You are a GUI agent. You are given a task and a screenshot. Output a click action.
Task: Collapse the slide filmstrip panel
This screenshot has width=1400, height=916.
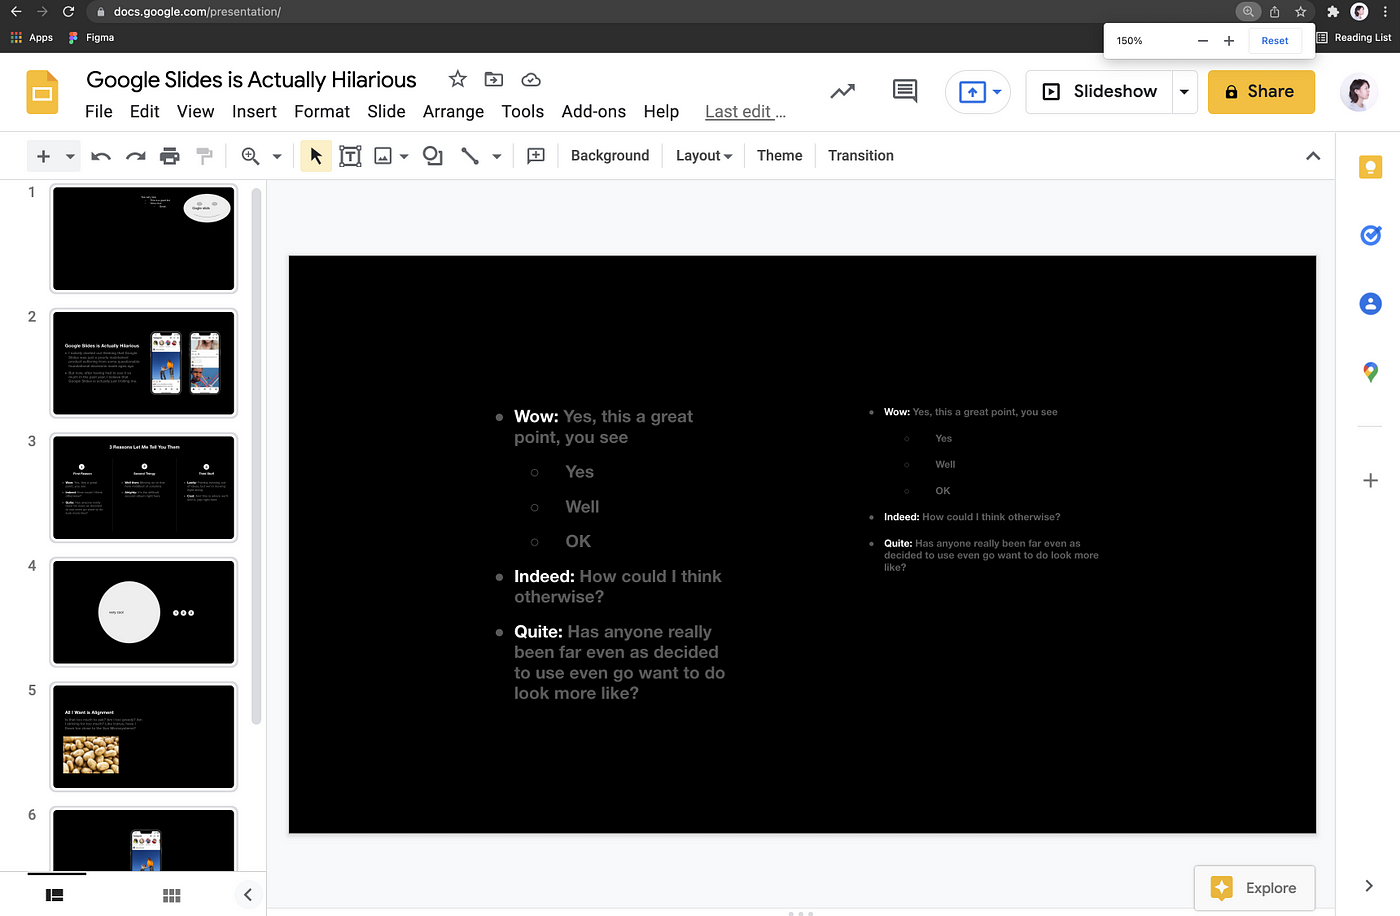248,895
